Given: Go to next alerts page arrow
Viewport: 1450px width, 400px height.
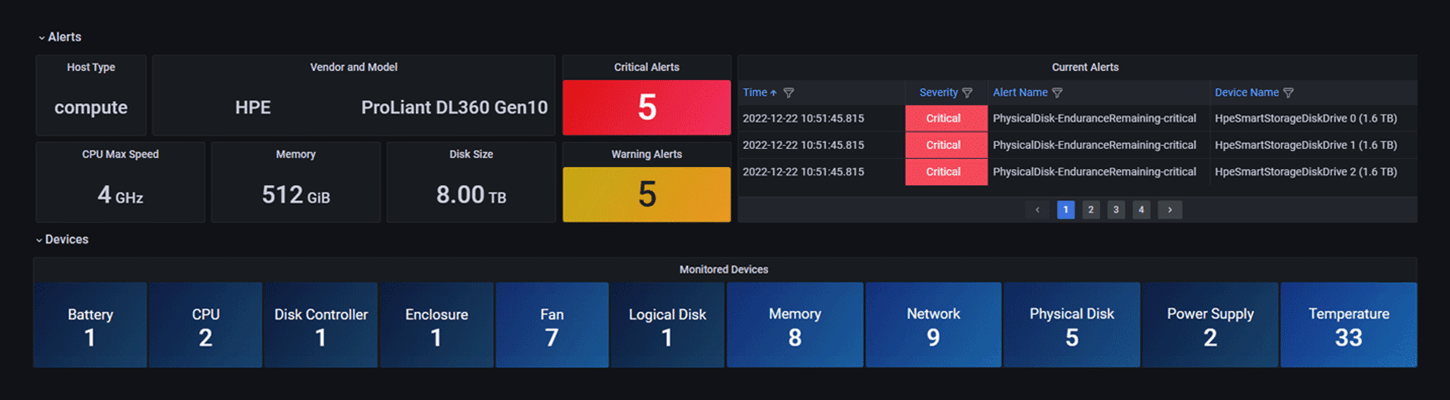Looking at the screenshot, I should click(x=1169, y=210).
